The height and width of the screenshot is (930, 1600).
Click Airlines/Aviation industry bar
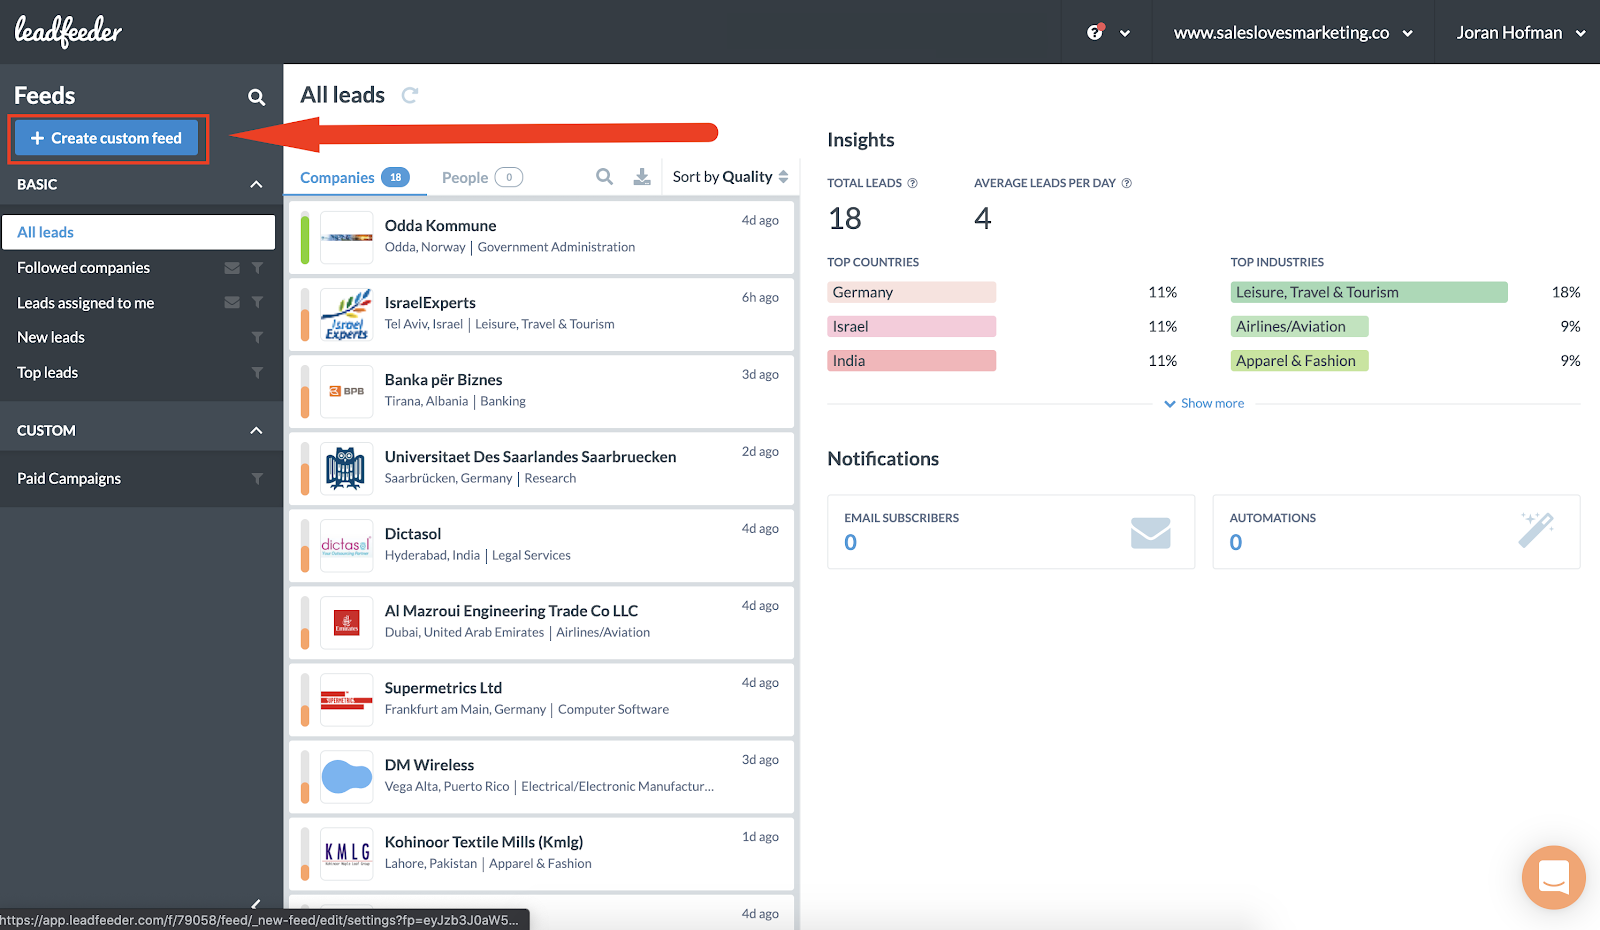1300,326
